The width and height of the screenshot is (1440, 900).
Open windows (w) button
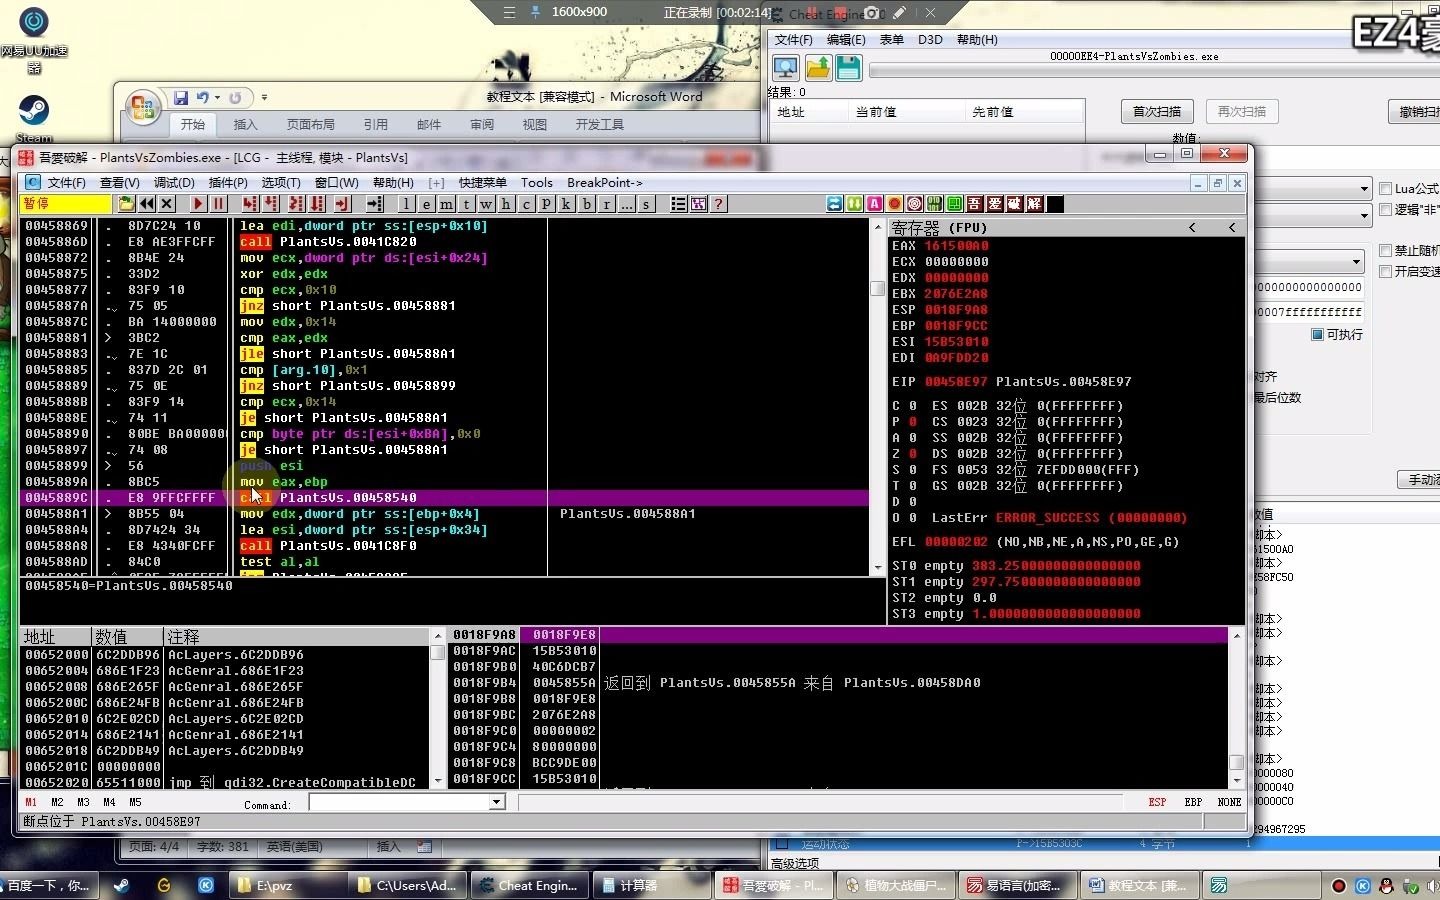[x=486, y=204]
